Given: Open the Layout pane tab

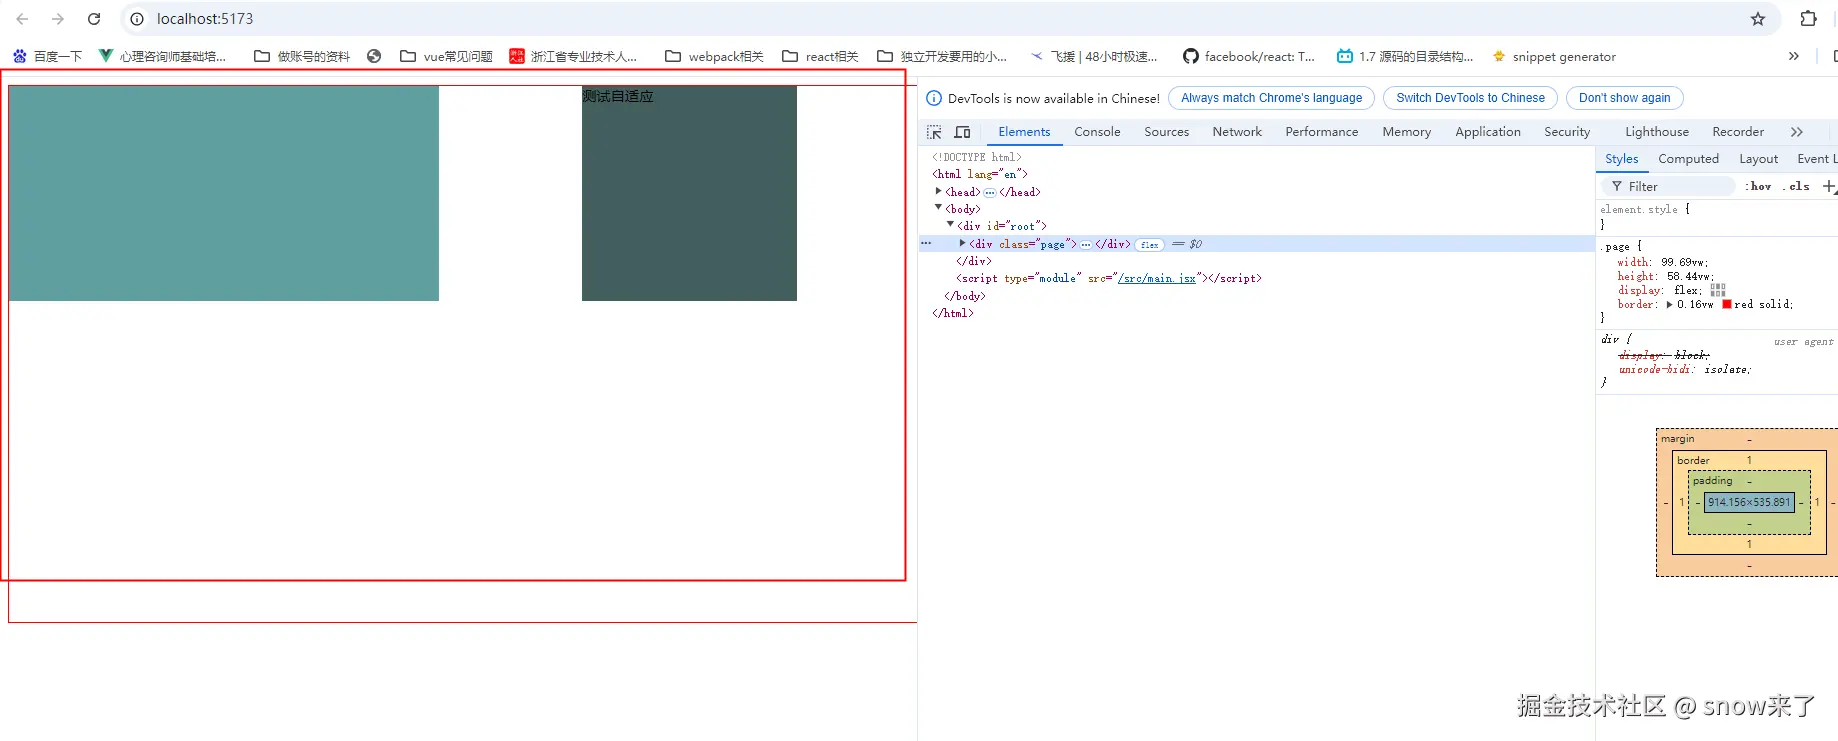Looking at the screenshot, I should click(x=1758, y=159).
